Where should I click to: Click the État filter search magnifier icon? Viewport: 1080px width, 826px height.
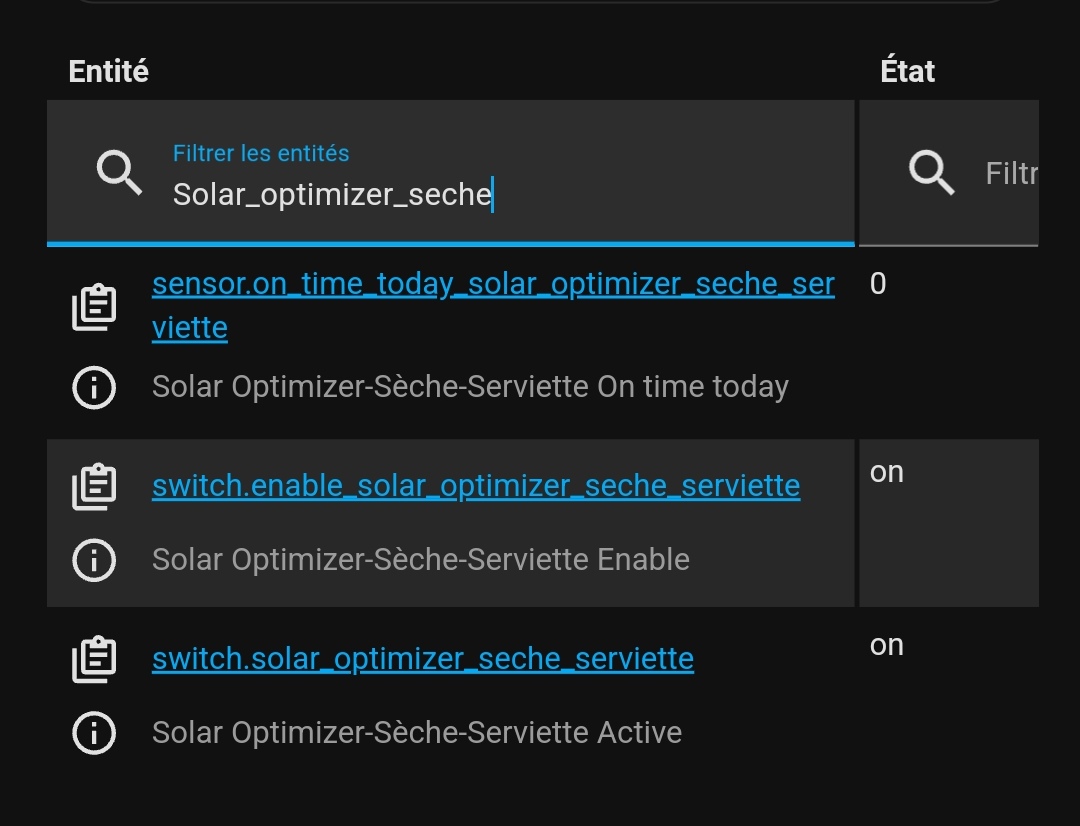tap(931, 172)
